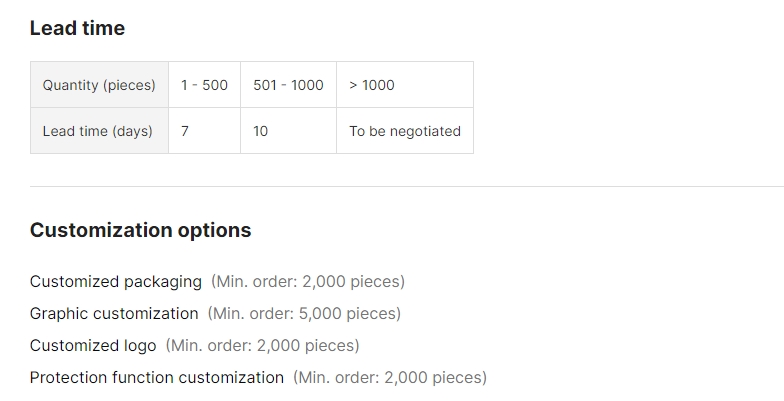Click Min. order beside Protection function customization
Image resolution: width=784 pixels, height=401 pixels.
(x=390, y=378)
